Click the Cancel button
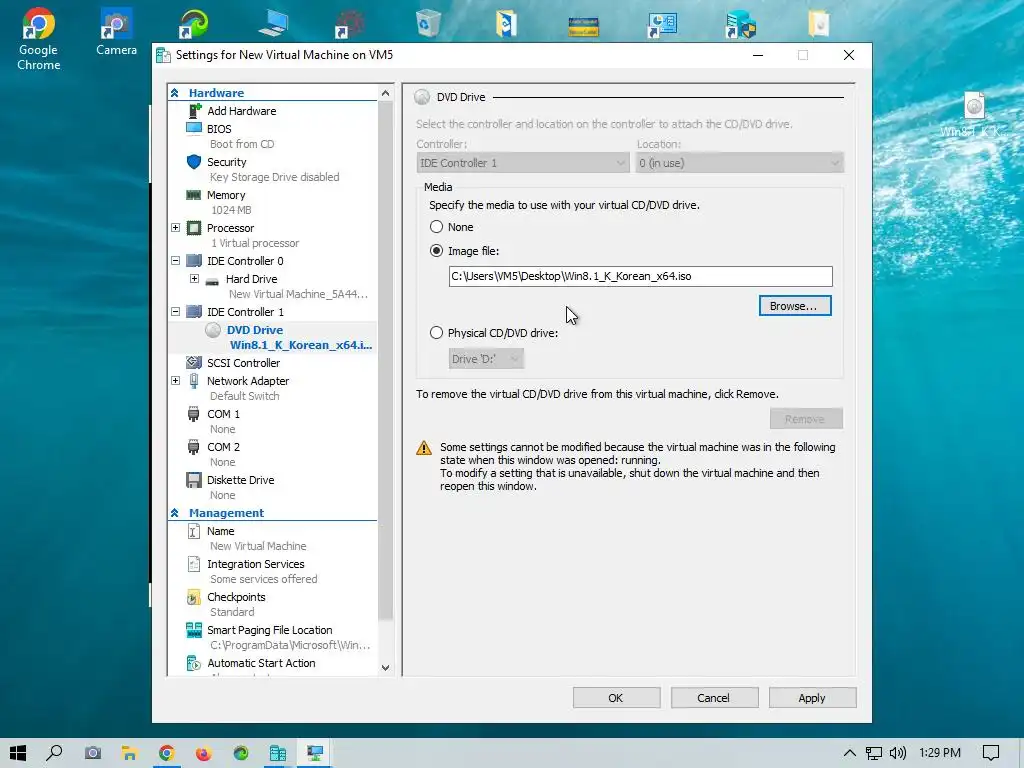Screen dimensions: 1024x768 click(714, 697)
